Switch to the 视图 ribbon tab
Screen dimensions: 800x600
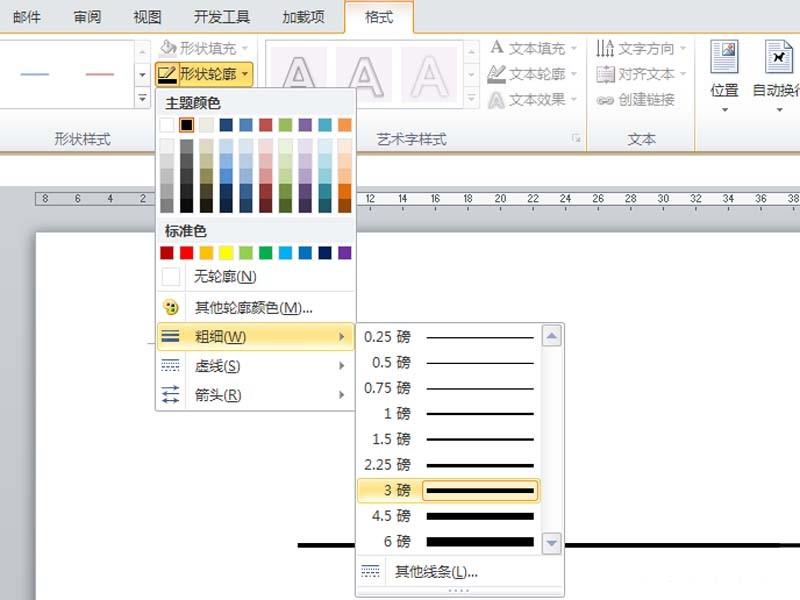point(146,16)
